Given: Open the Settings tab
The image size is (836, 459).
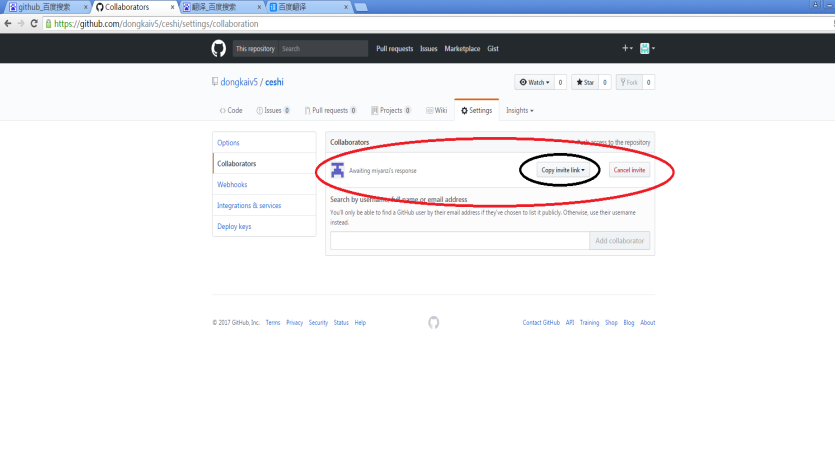Looking at the screenshot, I should pos(477,110).
